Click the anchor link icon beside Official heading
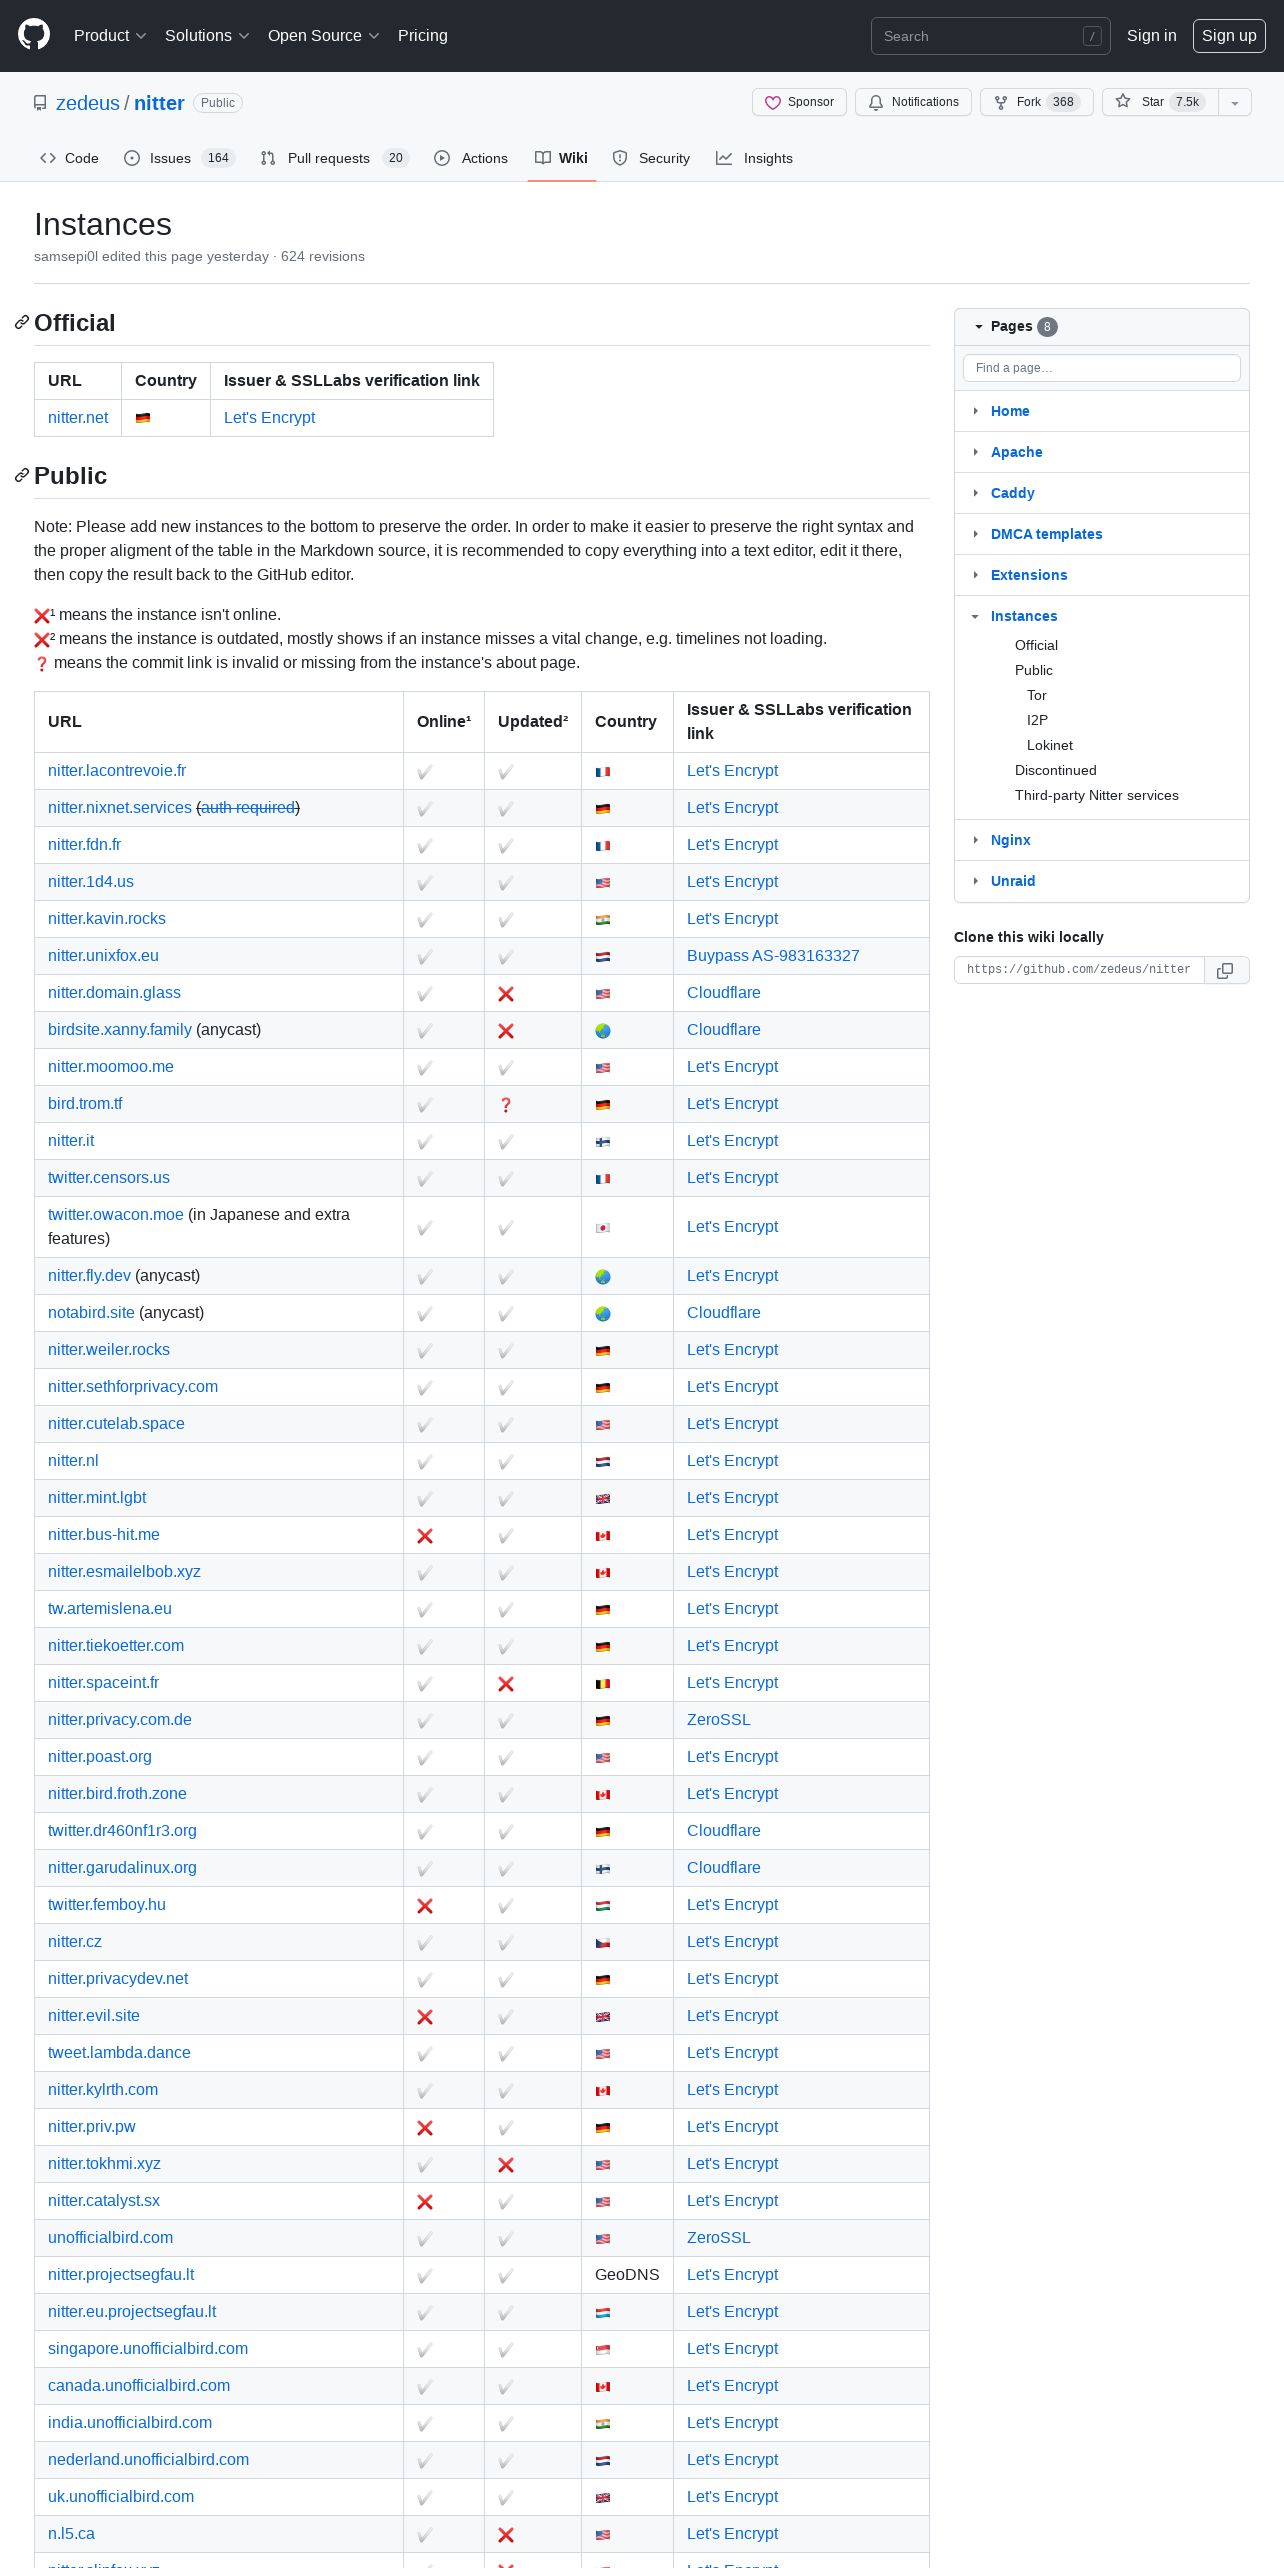Image resolution: width=1284 pixels, height=2568 pixels. pos(21,323)
